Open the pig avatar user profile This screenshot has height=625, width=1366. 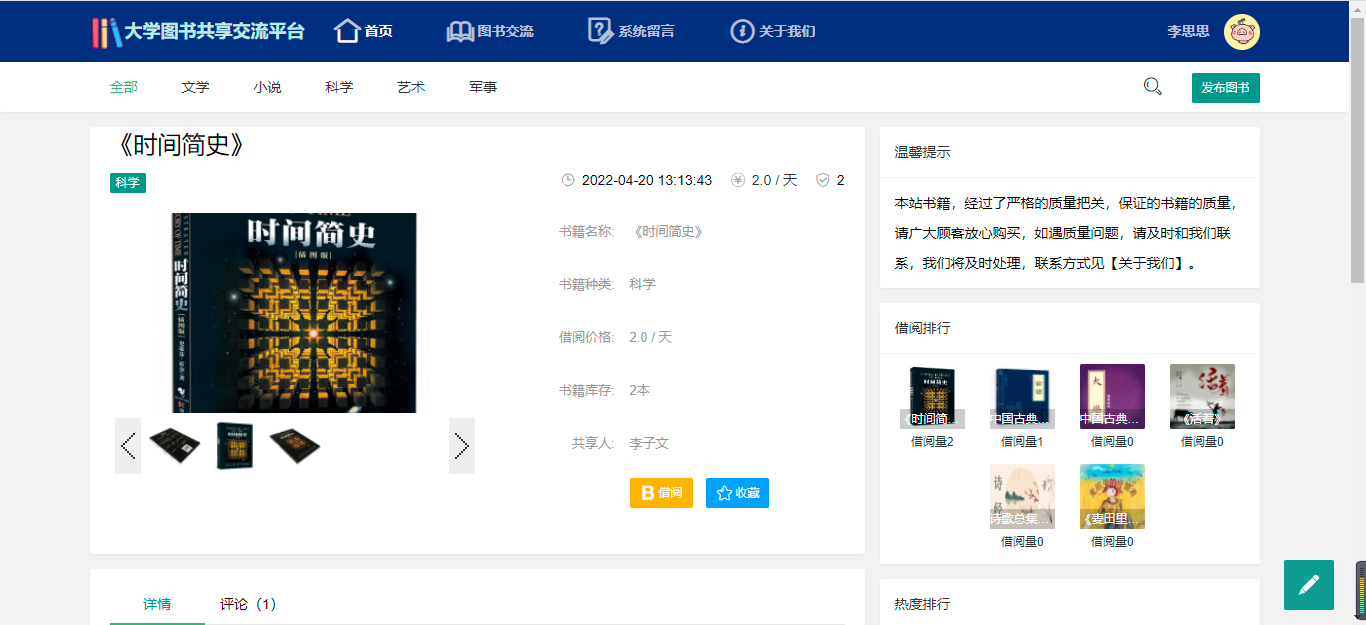(x=1242, y=32)
